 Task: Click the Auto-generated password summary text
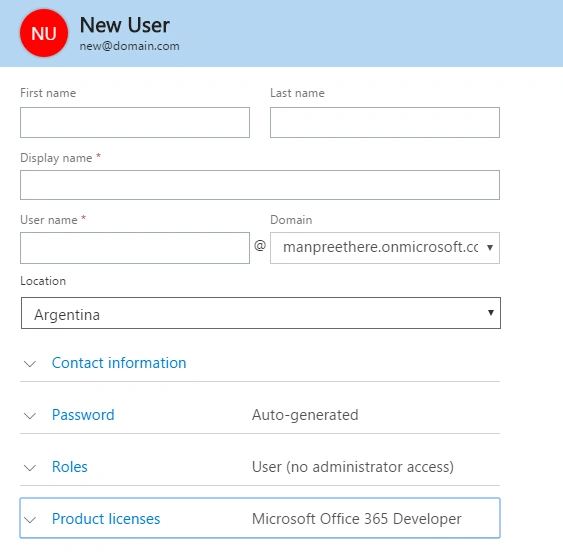click(x=305, y=415)
